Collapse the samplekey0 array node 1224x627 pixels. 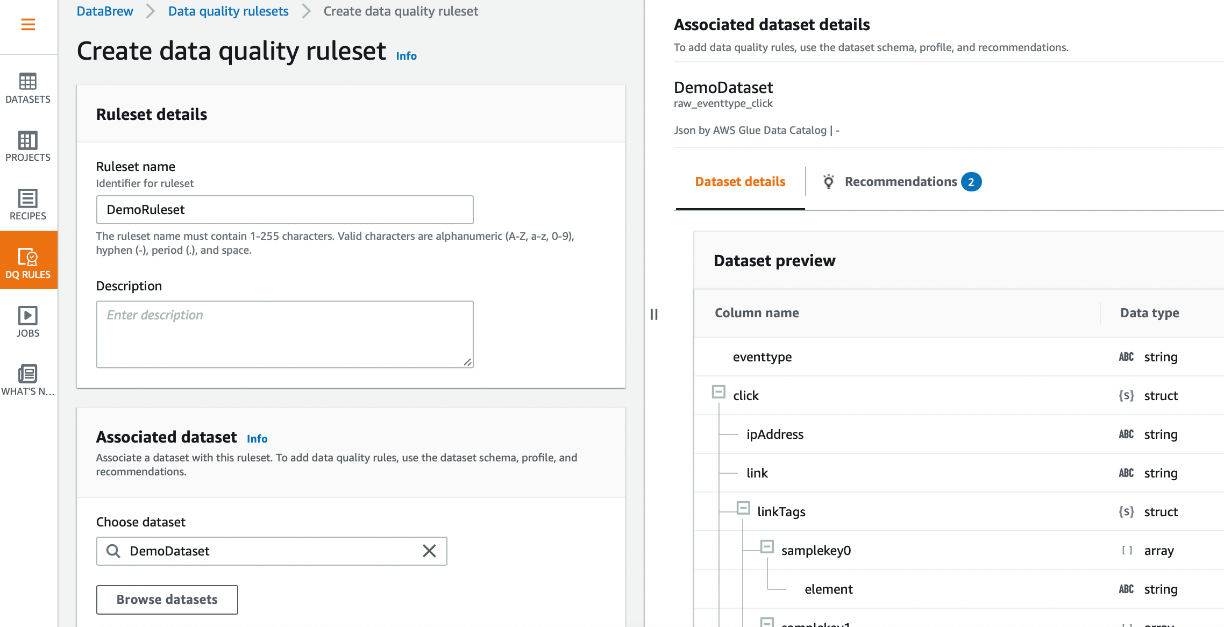[x=767, y=548]
